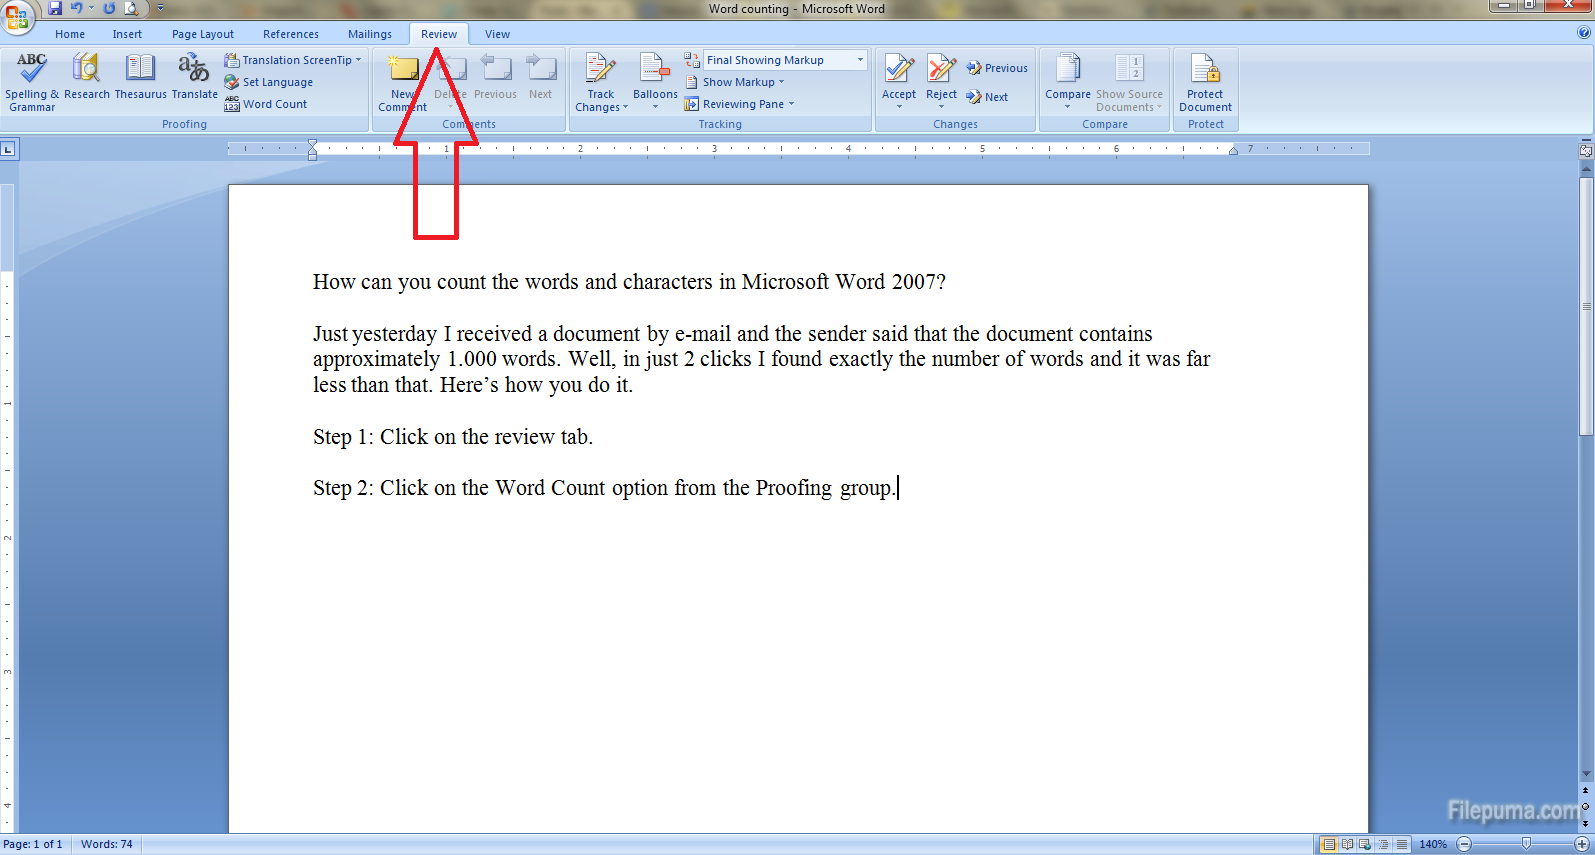Switch to Outline view
This screenshot has height=855, width=1595.
coord(1384,844)
